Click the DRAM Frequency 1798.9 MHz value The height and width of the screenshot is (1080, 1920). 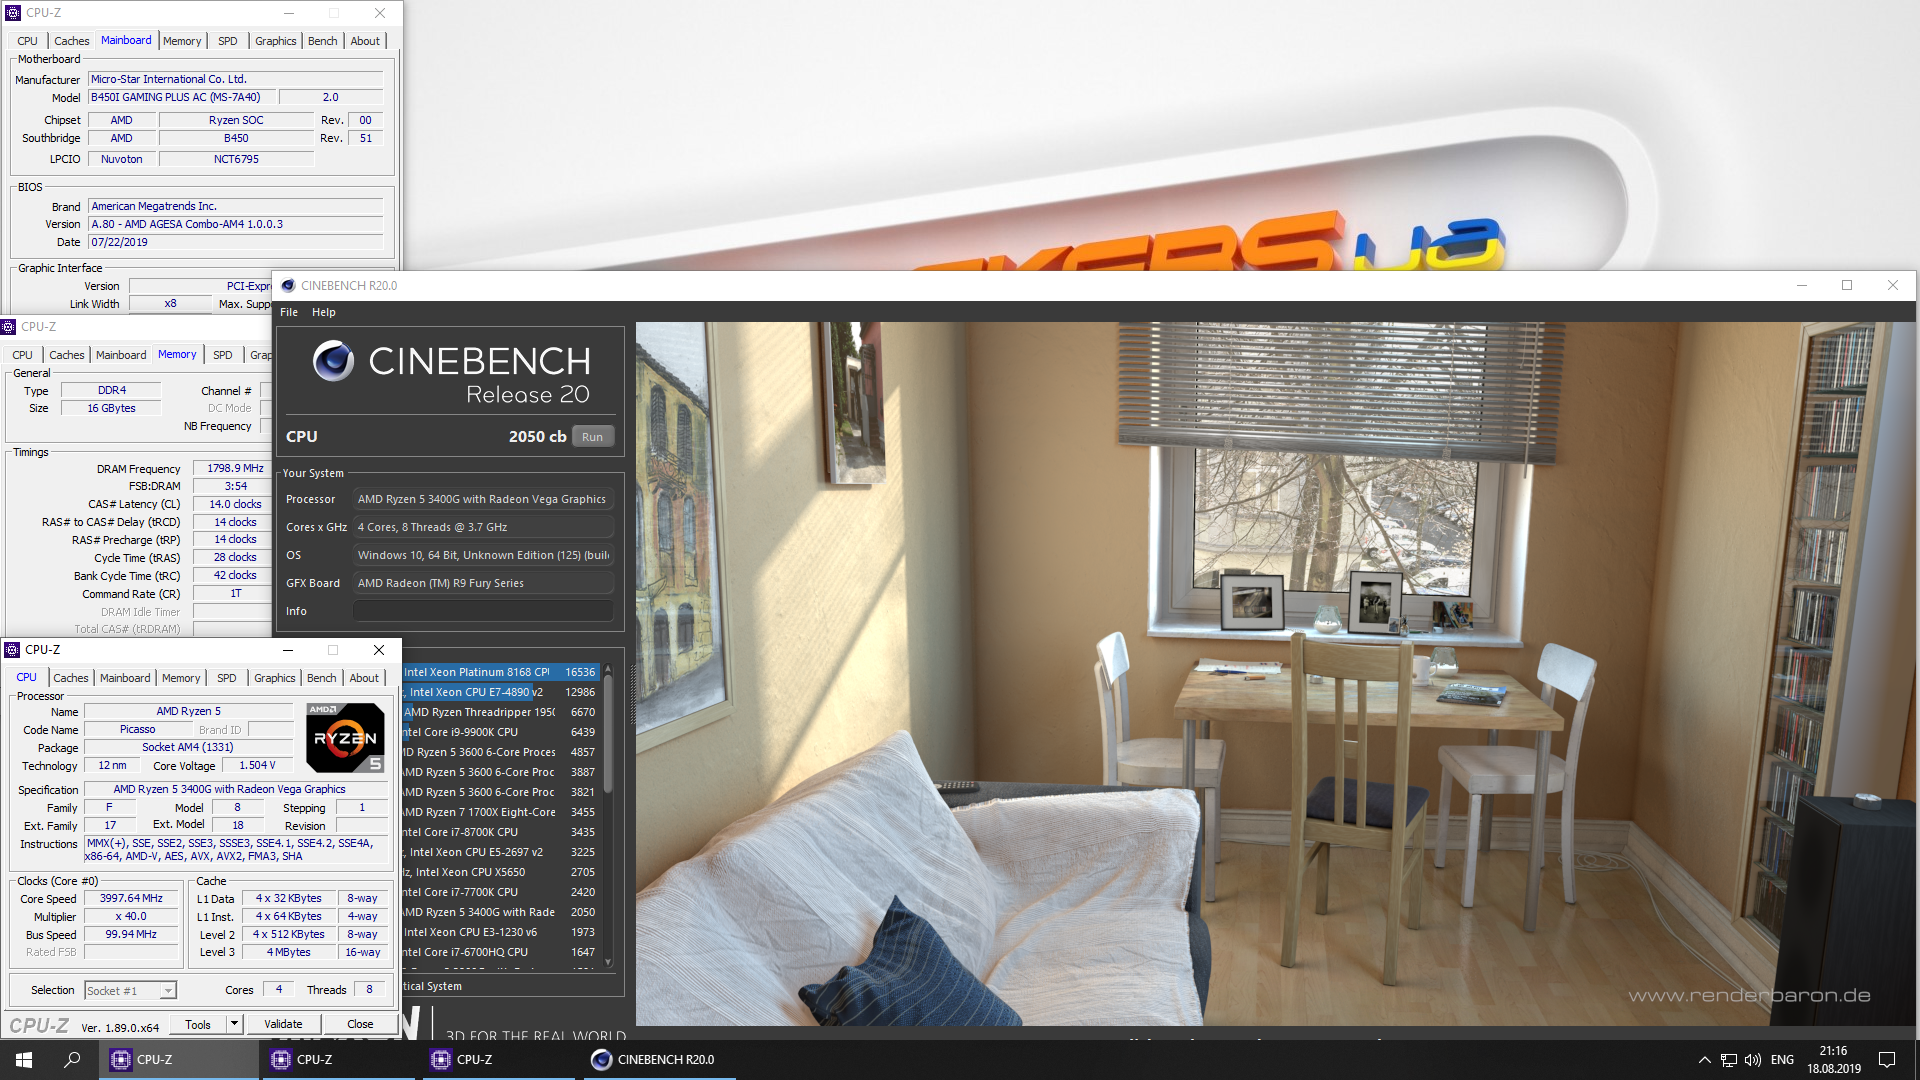(235, 468)
